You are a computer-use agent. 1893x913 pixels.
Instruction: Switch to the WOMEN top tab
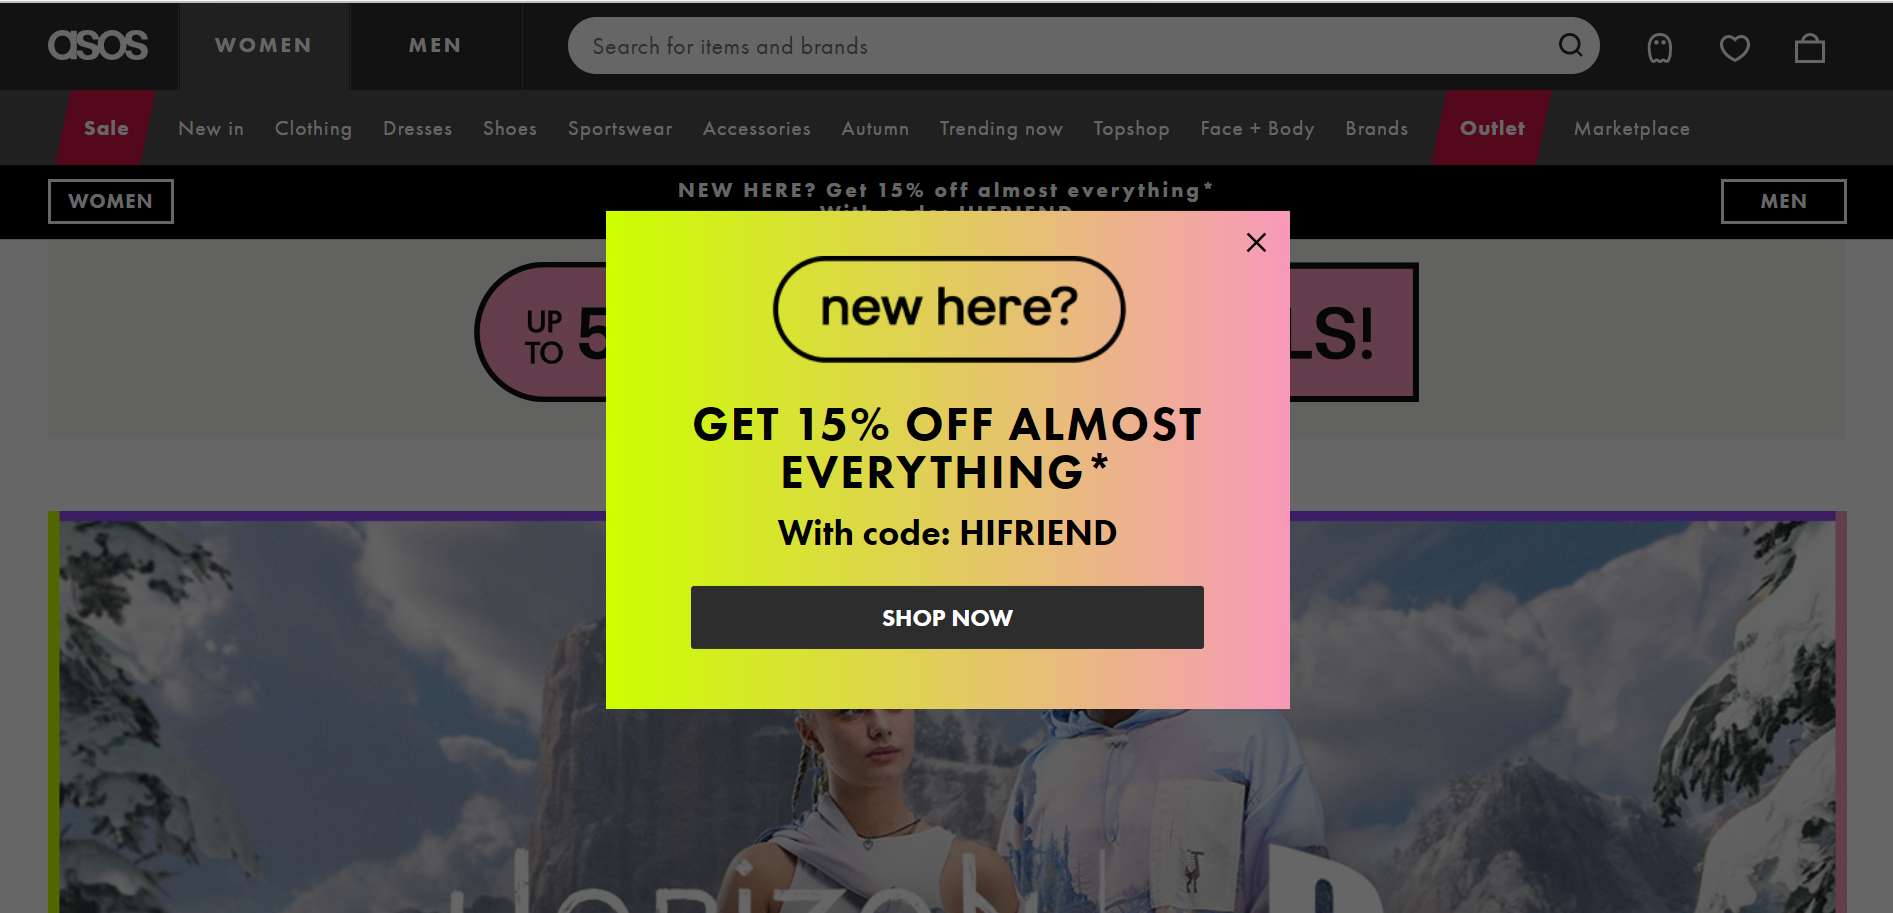pyautogui.click(x=264, y=45)
